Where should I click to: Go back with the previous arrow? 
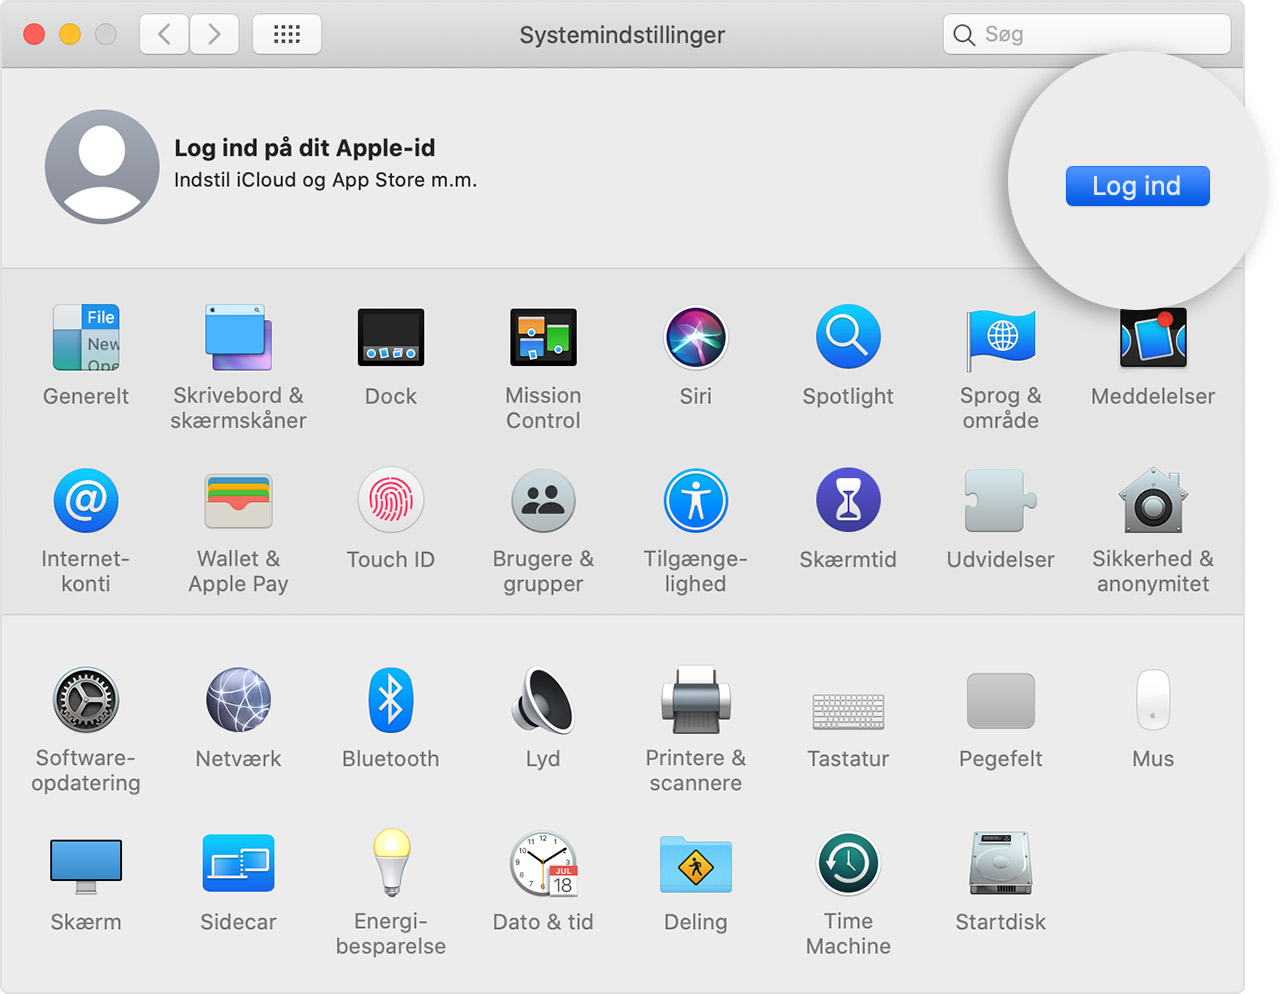pos(163,33)
